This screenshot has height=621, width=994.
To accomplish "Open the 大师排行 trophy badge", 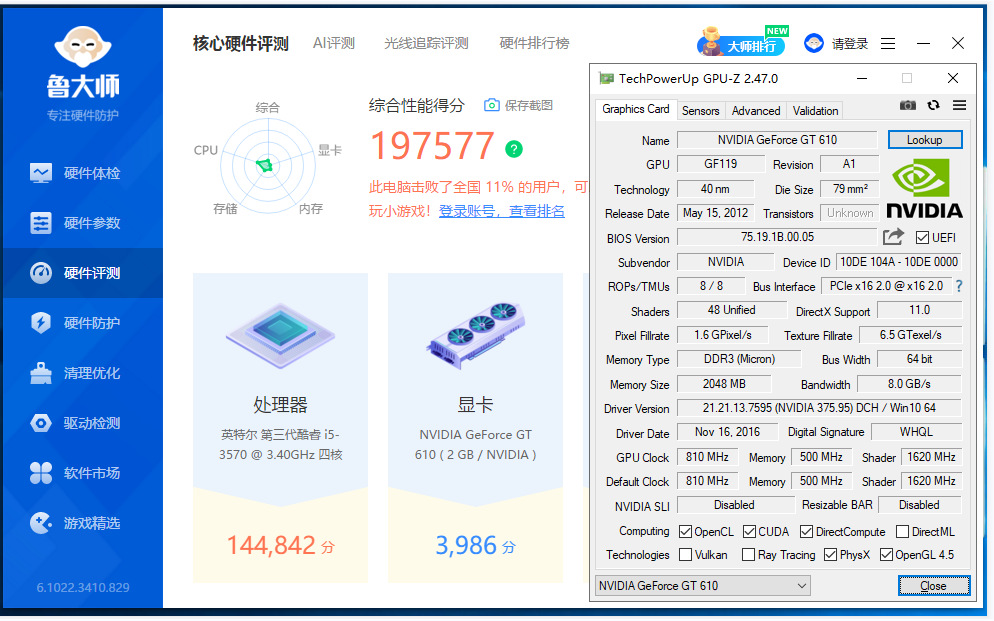I will tap(742, 44).
